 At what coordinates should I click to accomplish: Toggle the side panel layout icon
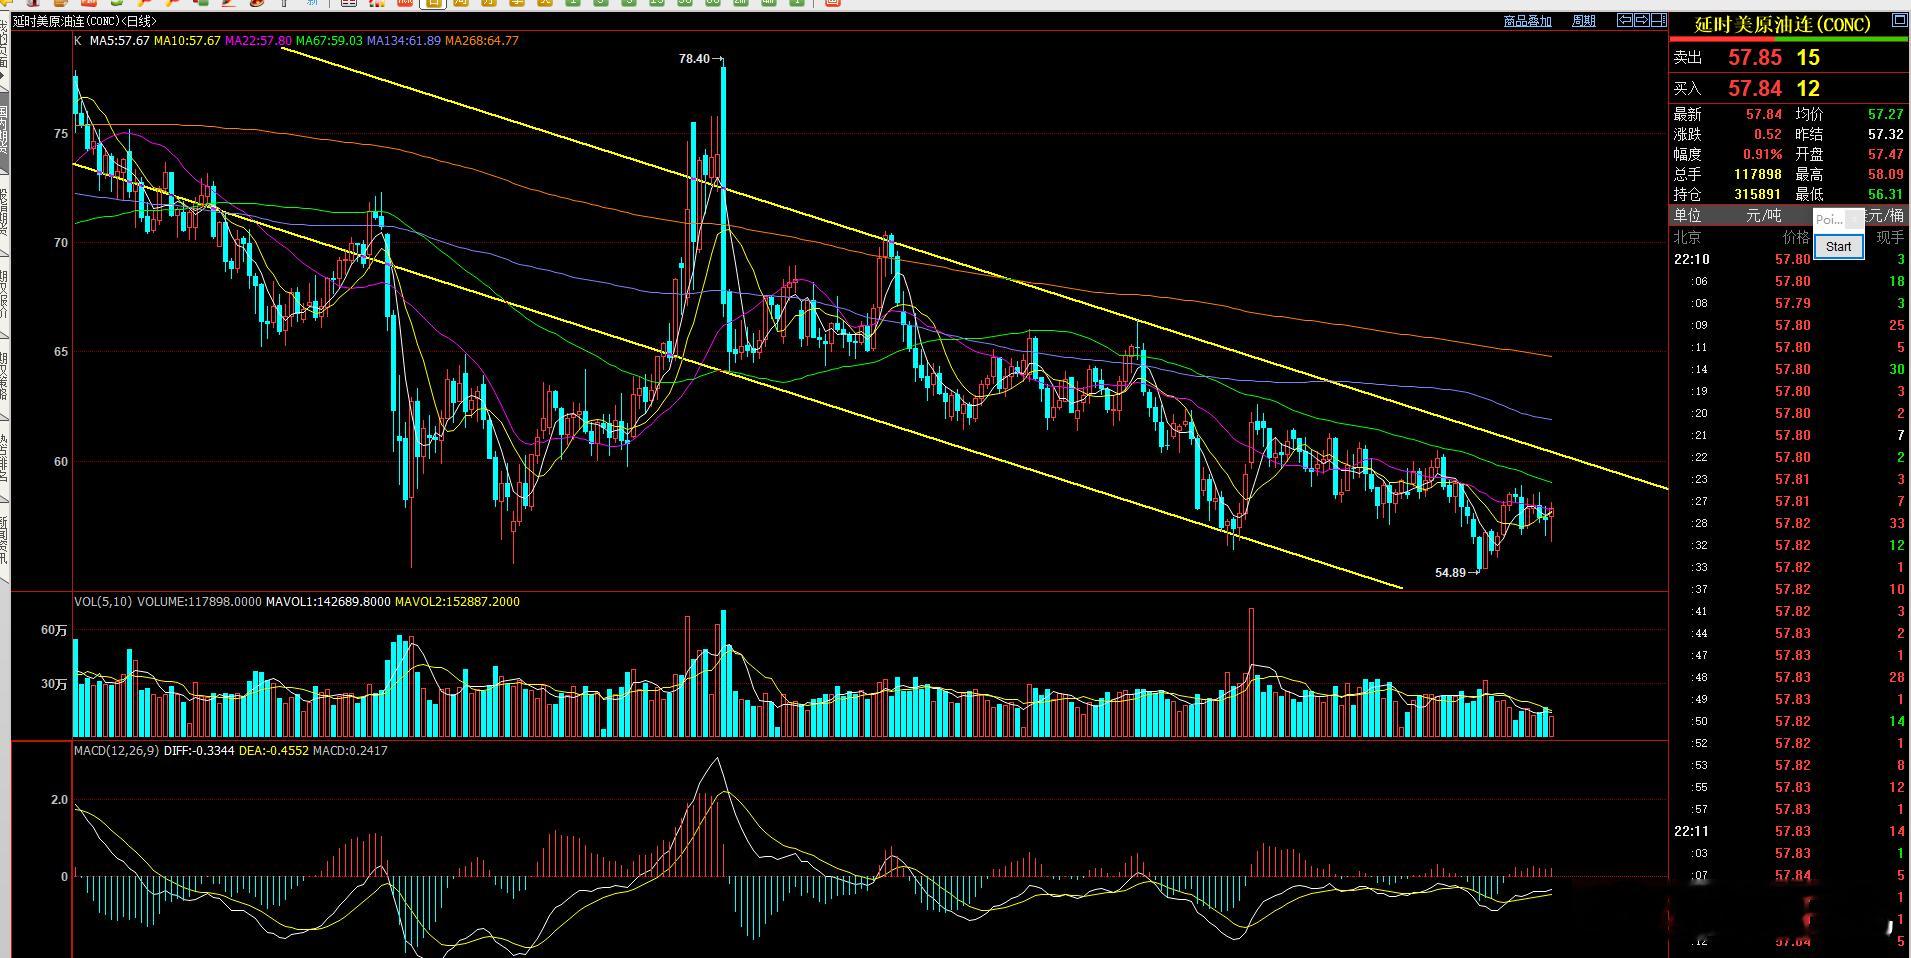click(1658, 20)
